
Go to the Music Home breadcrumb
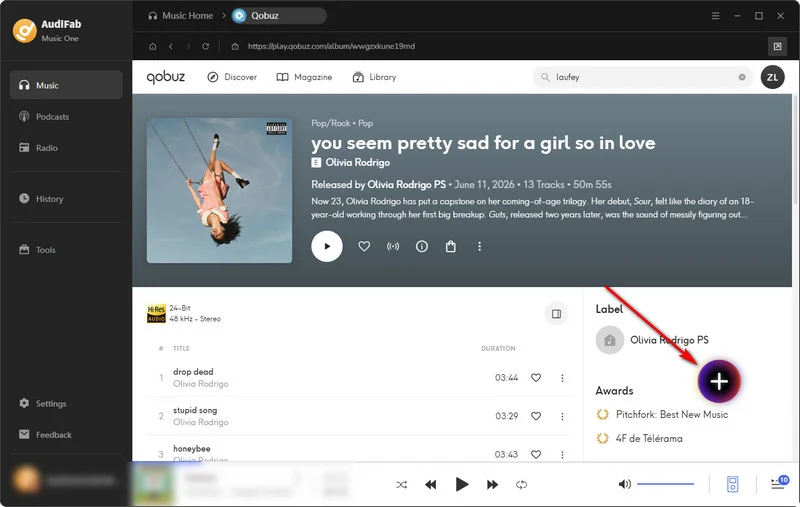181,16
